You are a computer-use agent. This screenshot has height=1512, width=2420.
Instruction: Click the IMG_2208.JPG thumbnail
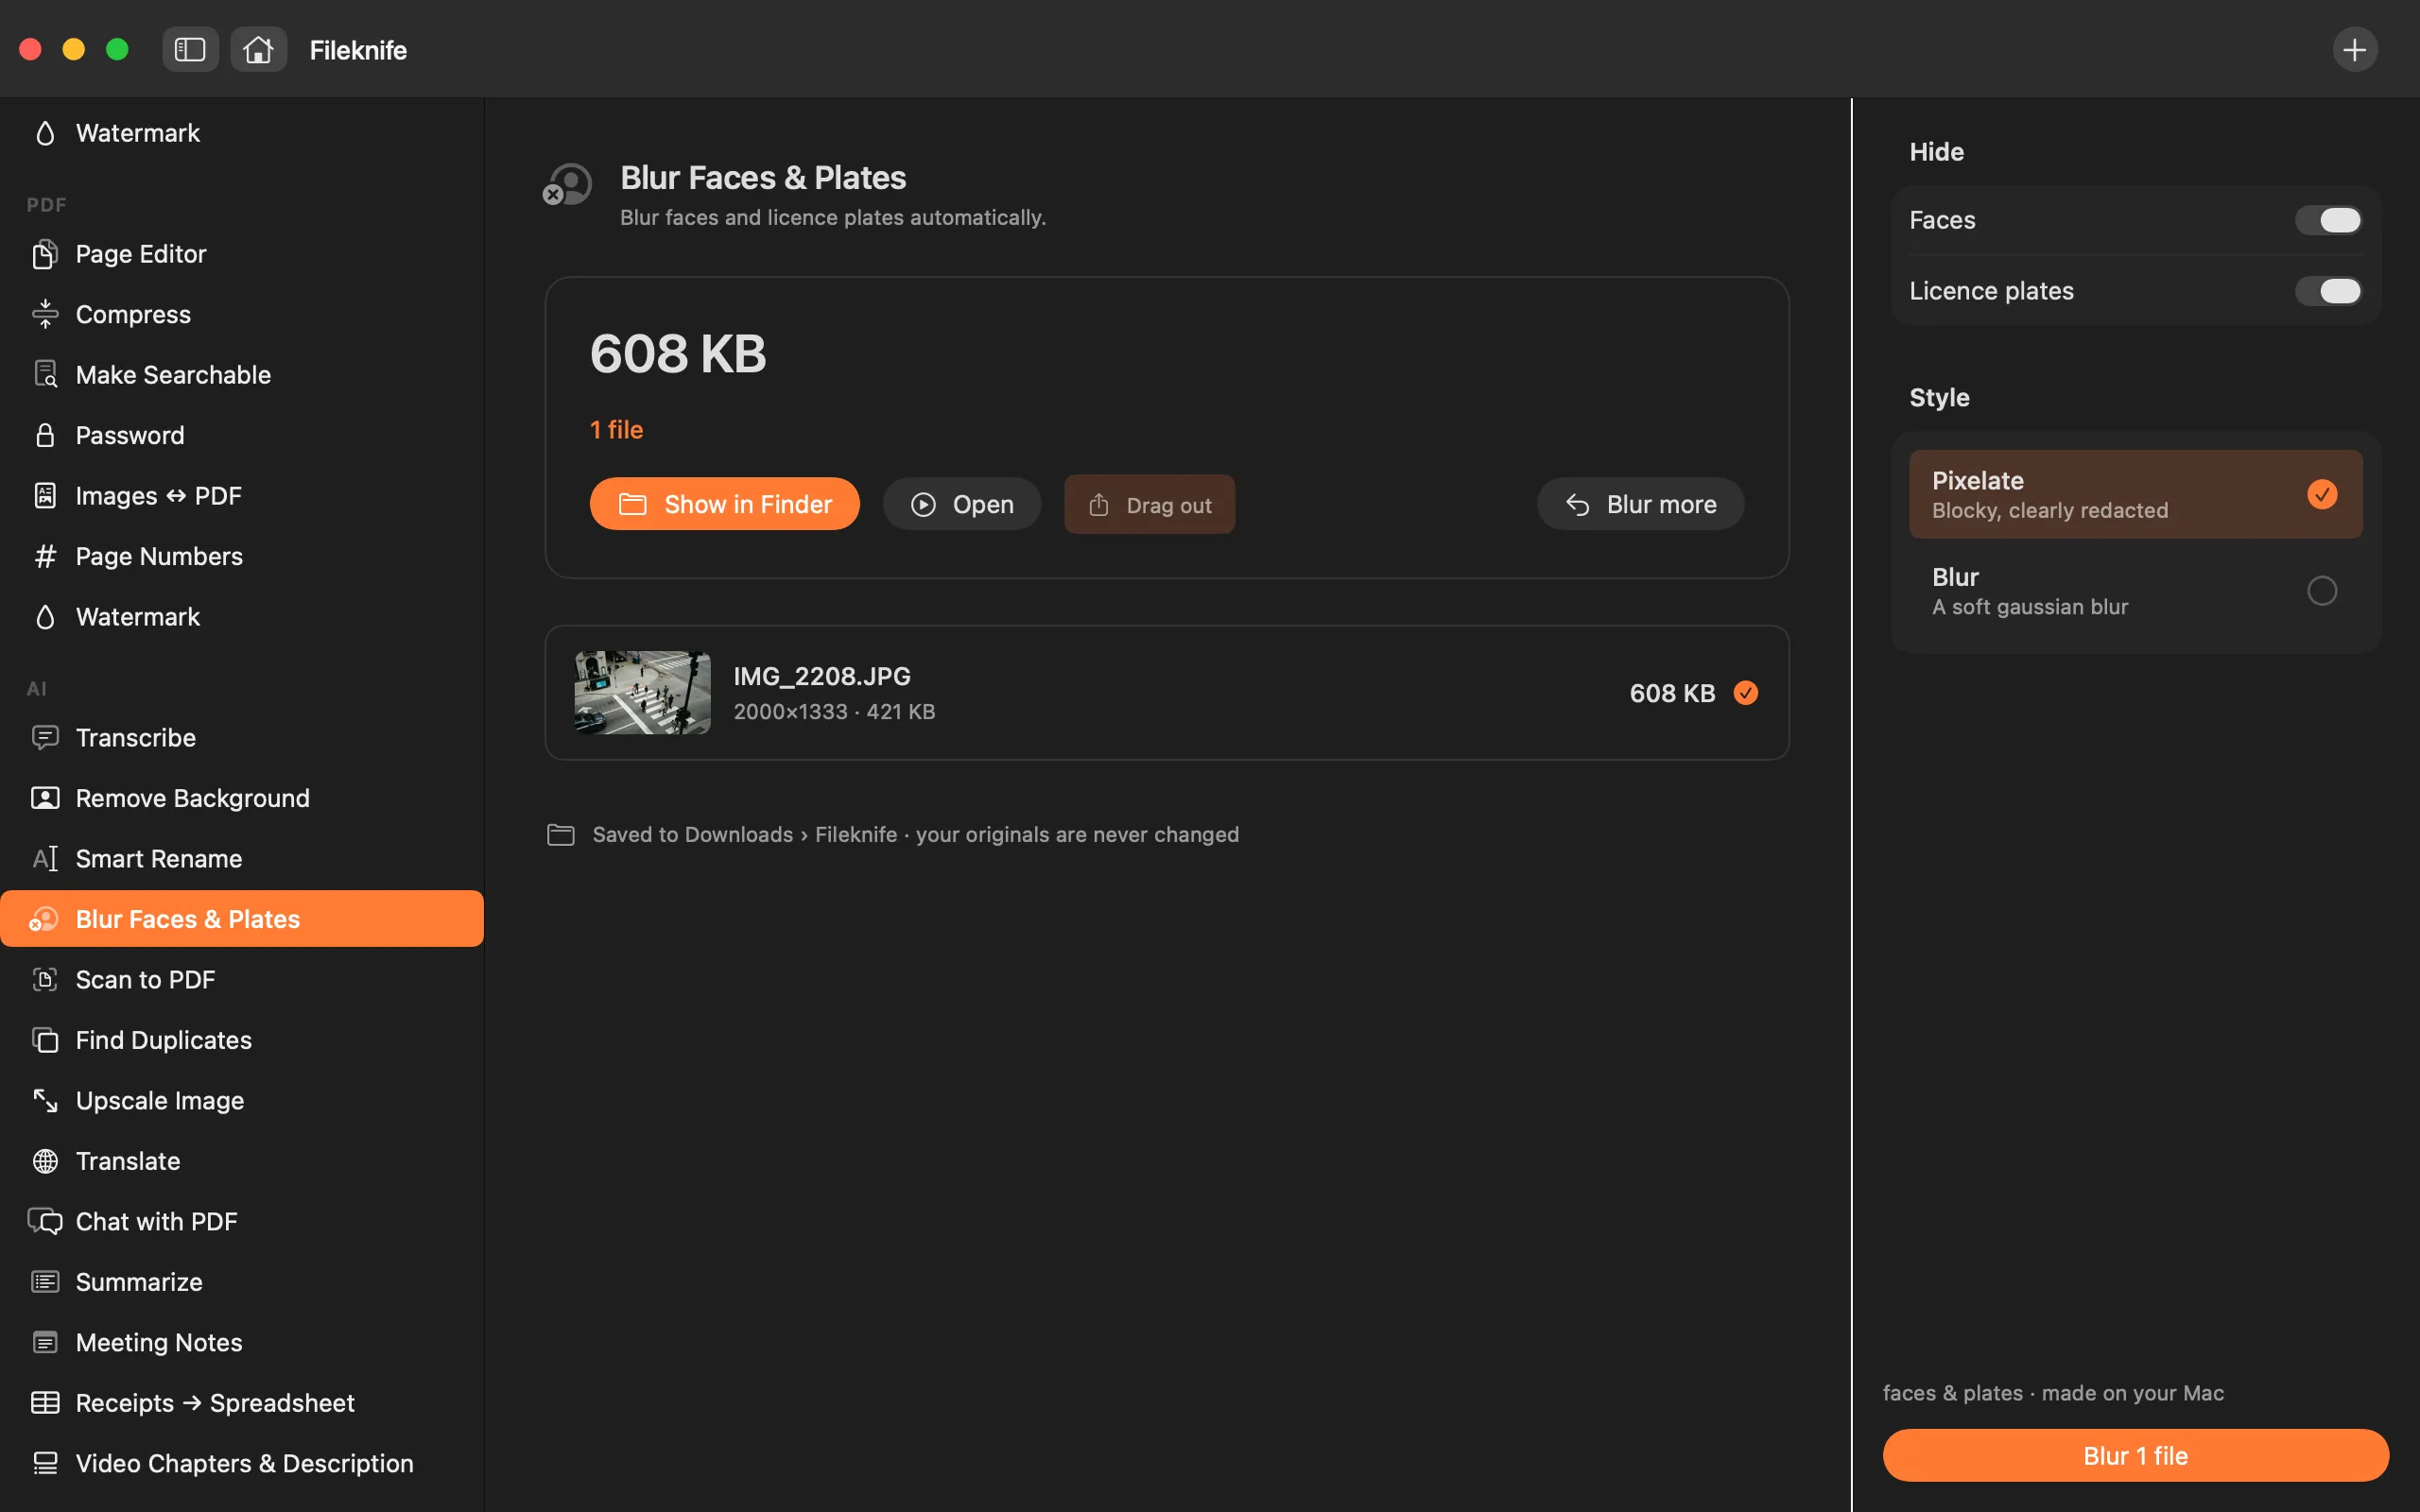coord(642,693)
